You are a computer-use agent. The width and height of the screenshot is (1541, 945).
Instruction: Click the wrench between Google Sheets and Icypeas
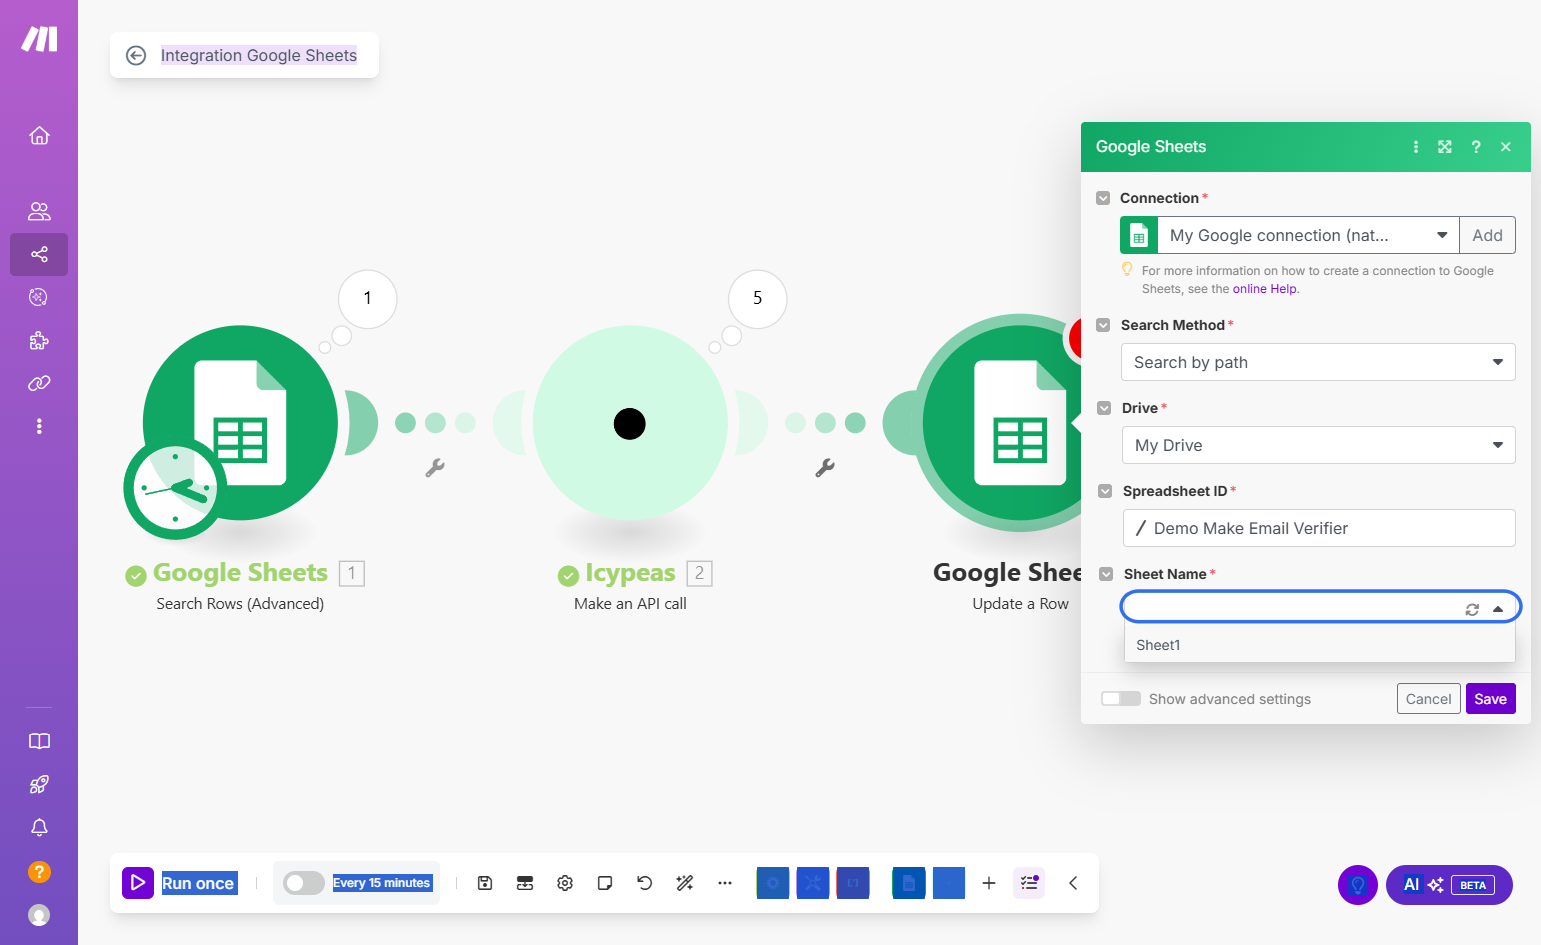pos(435,467)
